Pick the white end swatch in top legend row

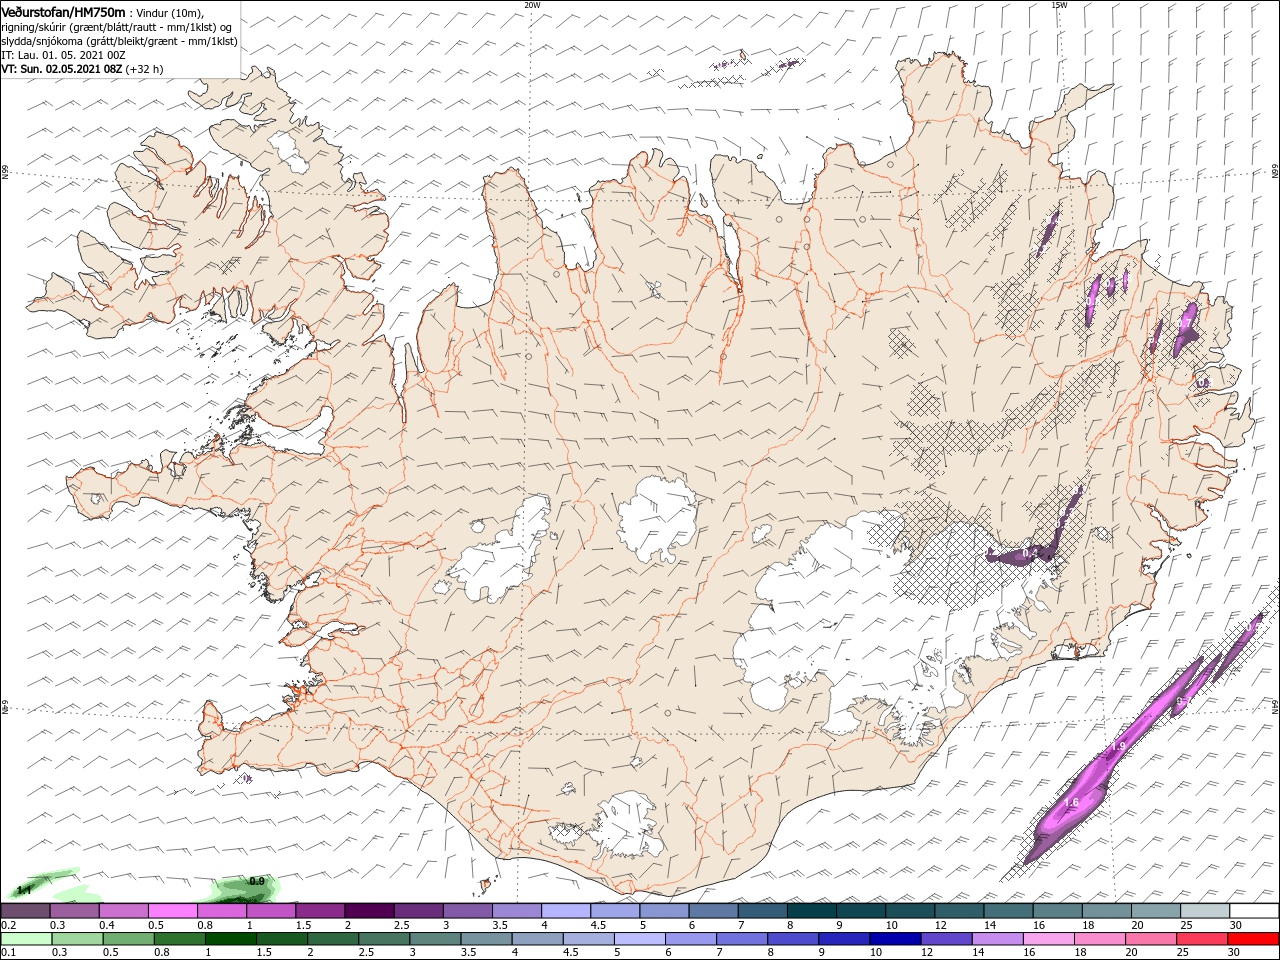point(1253,911)
